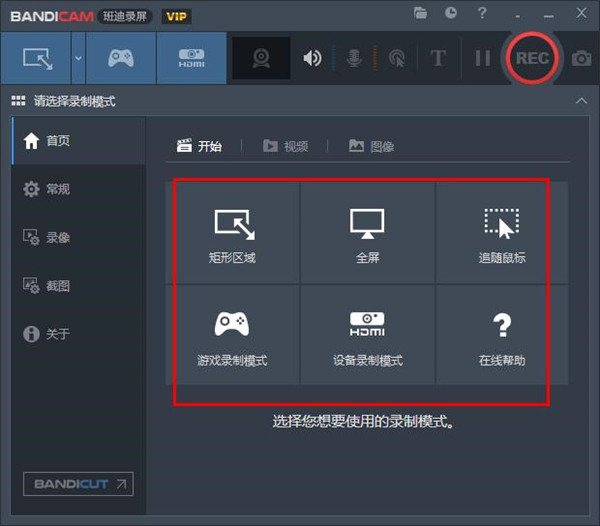Take a screenshot with the camera icon
600x526 pixels.
(x=582, y=58)
